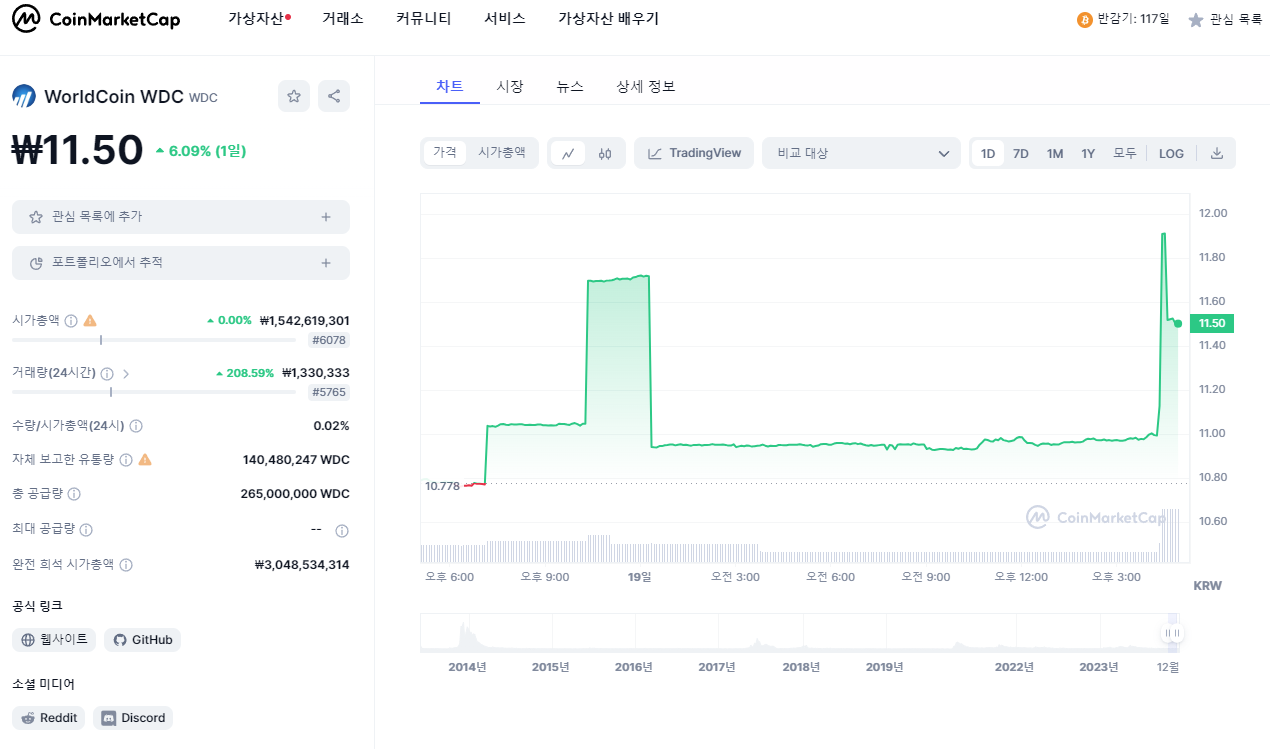Switch to the 시장 tab
The image size is (1270, 749).
point(510,86)
